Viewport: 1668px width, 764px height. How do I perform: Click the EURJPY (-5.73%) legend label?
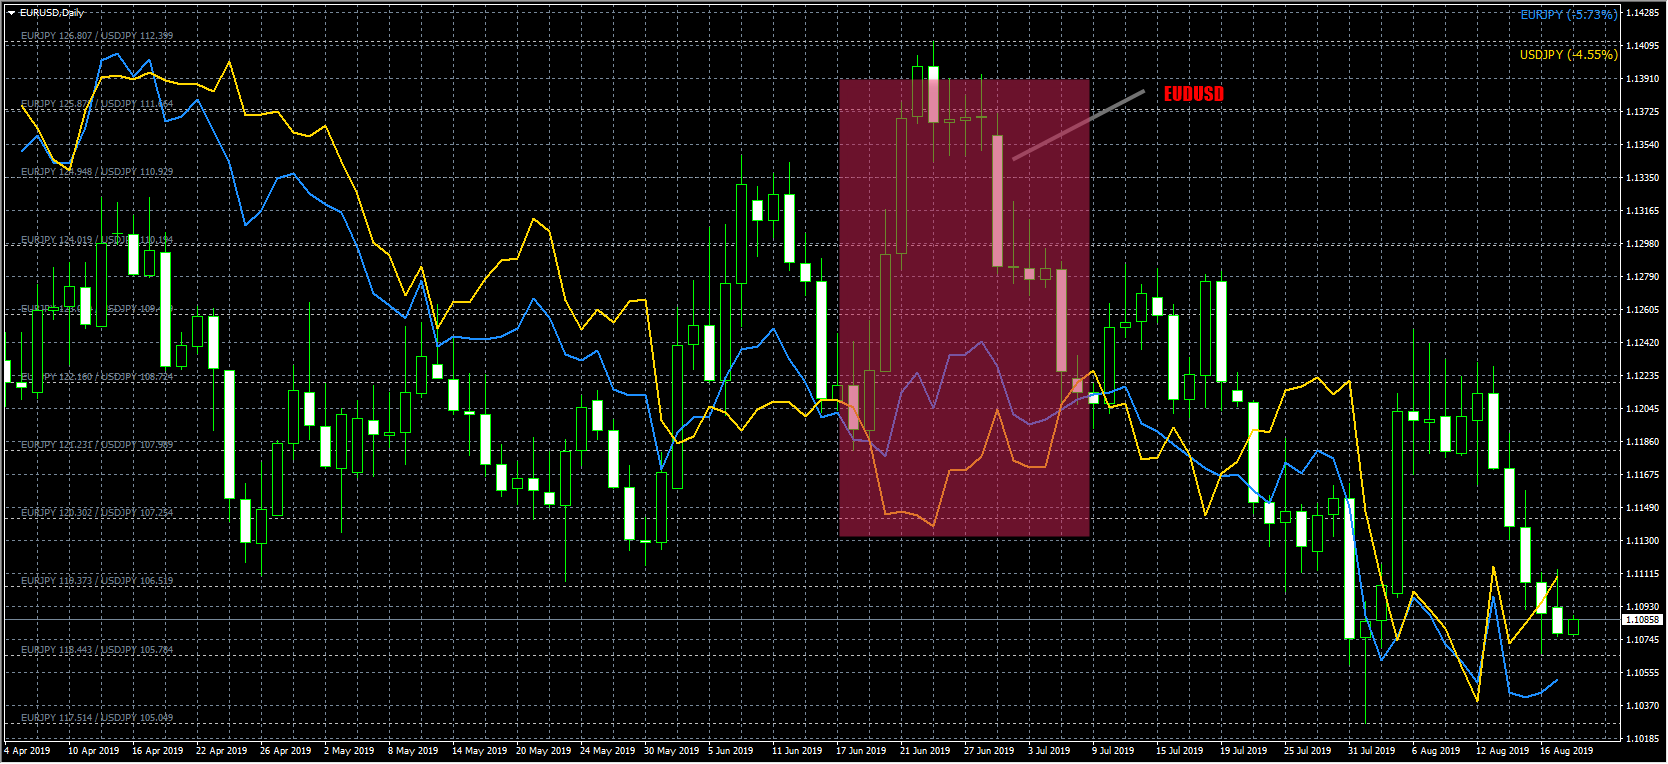pos(1567,15)
